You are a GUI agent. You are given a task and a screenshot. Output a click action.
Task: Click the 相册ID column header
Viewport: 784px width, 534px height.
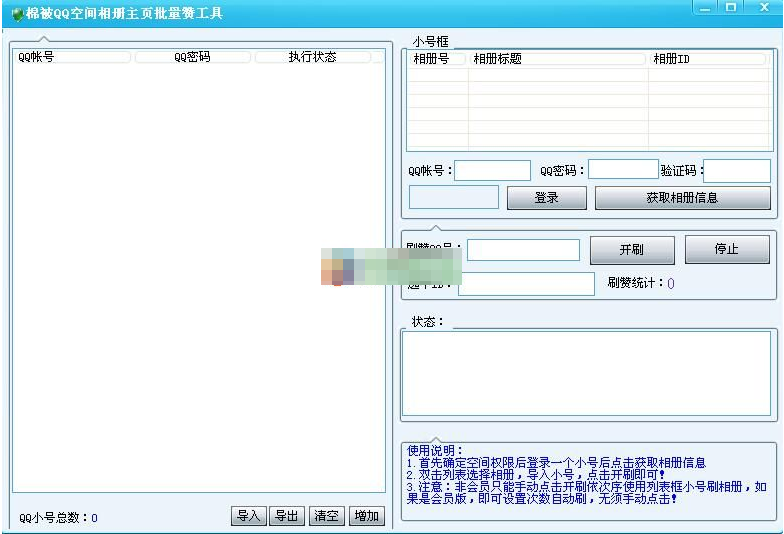(x=707, y=59)
